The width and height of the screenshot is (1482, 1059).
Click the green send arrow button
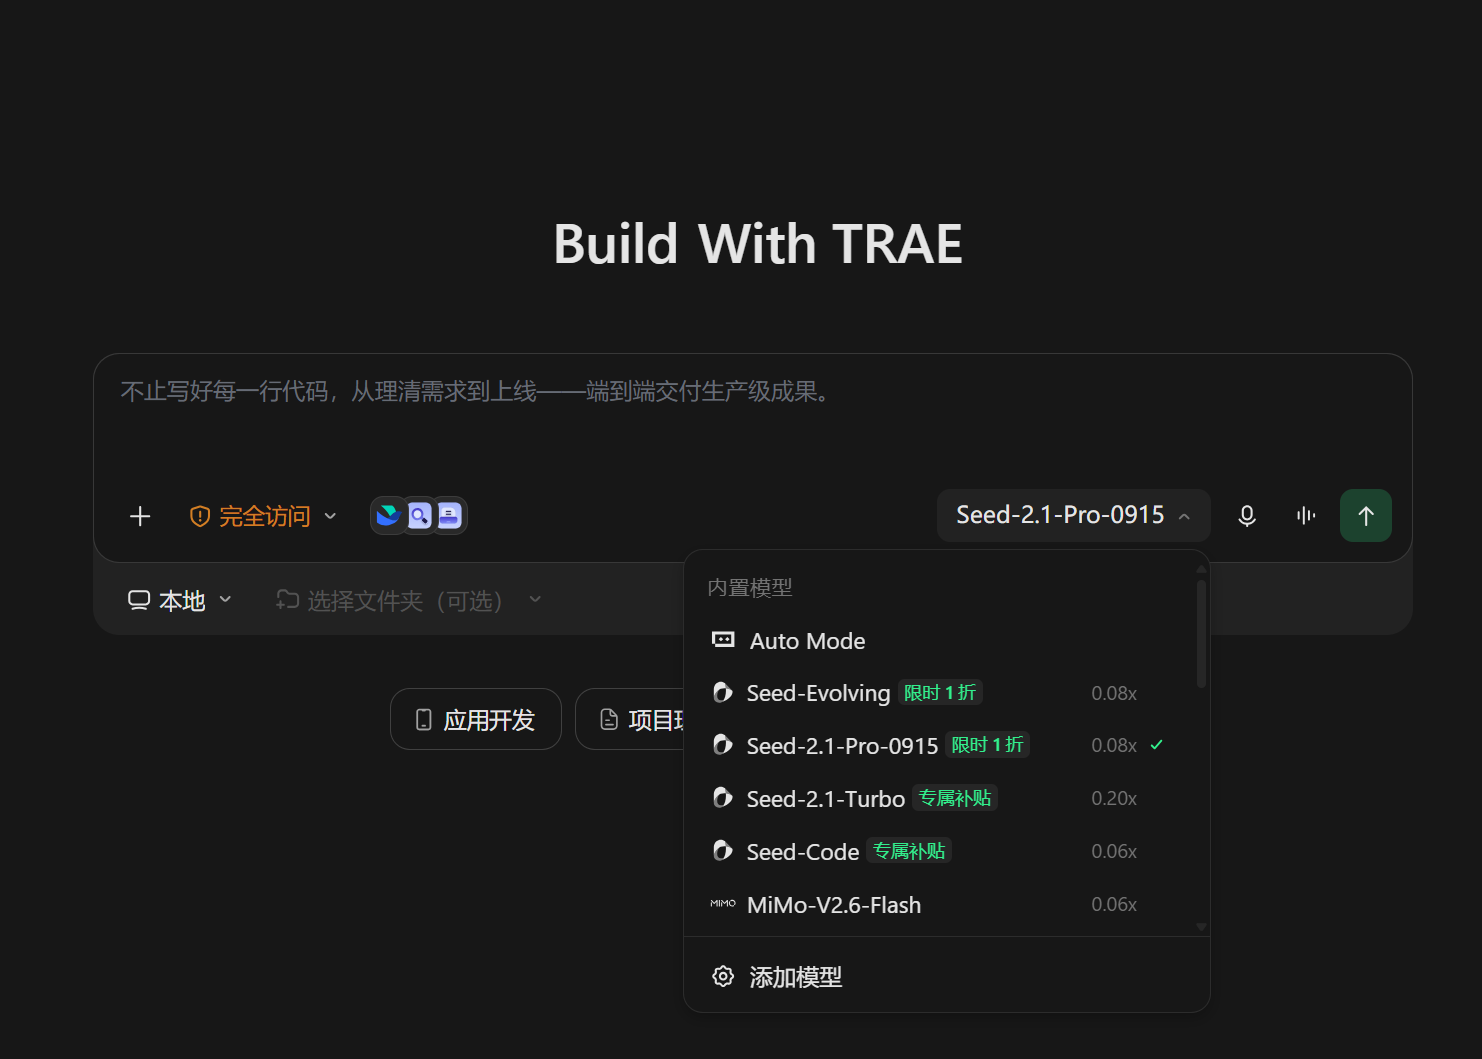point(1366,516)
